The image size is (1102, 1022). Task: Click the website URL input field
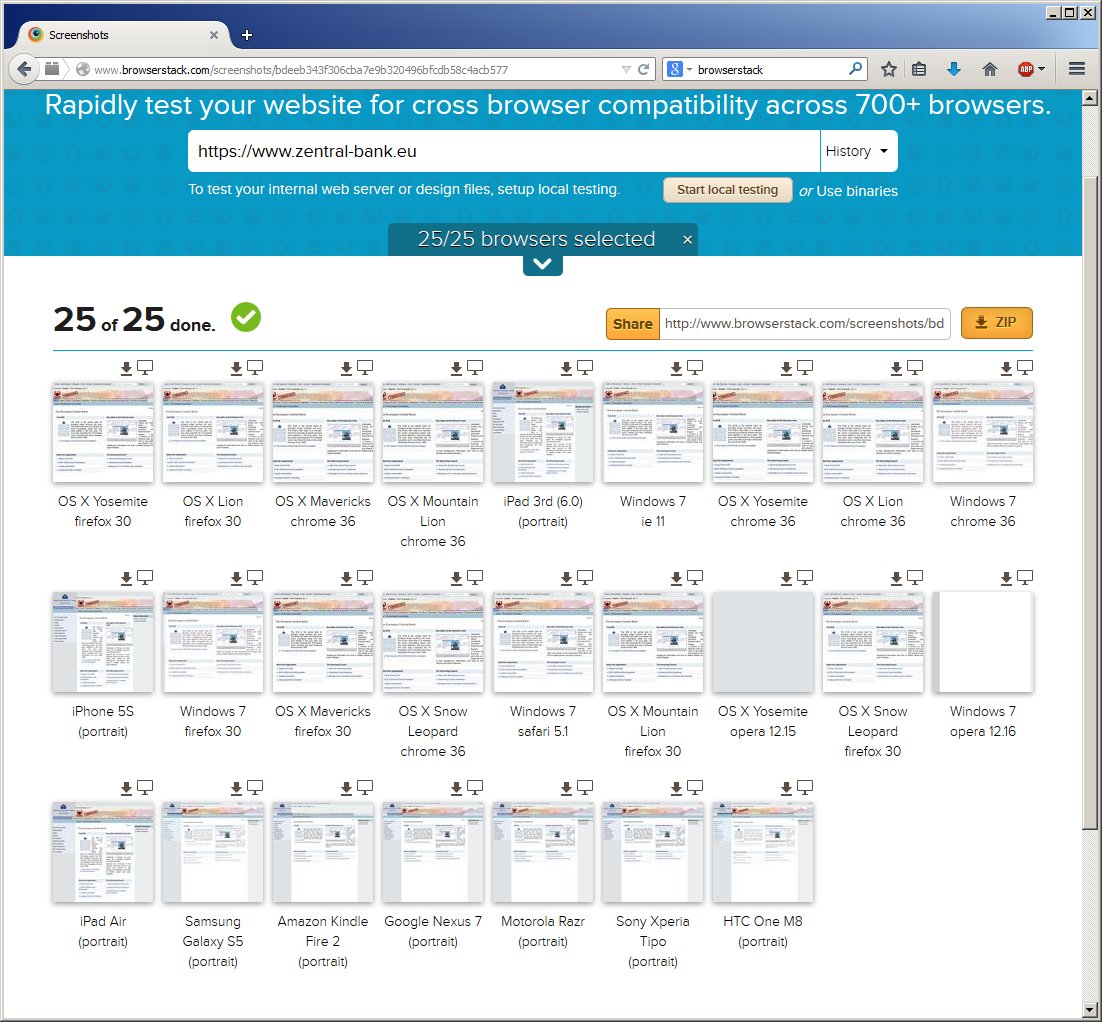tap(503, 151)
